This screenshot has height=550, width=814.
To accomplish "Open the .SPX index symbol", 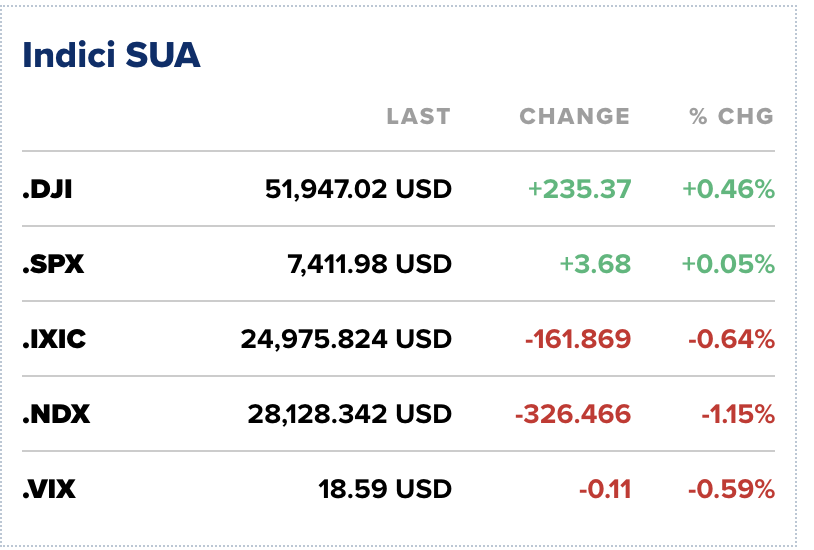I will tap(53, 264).
